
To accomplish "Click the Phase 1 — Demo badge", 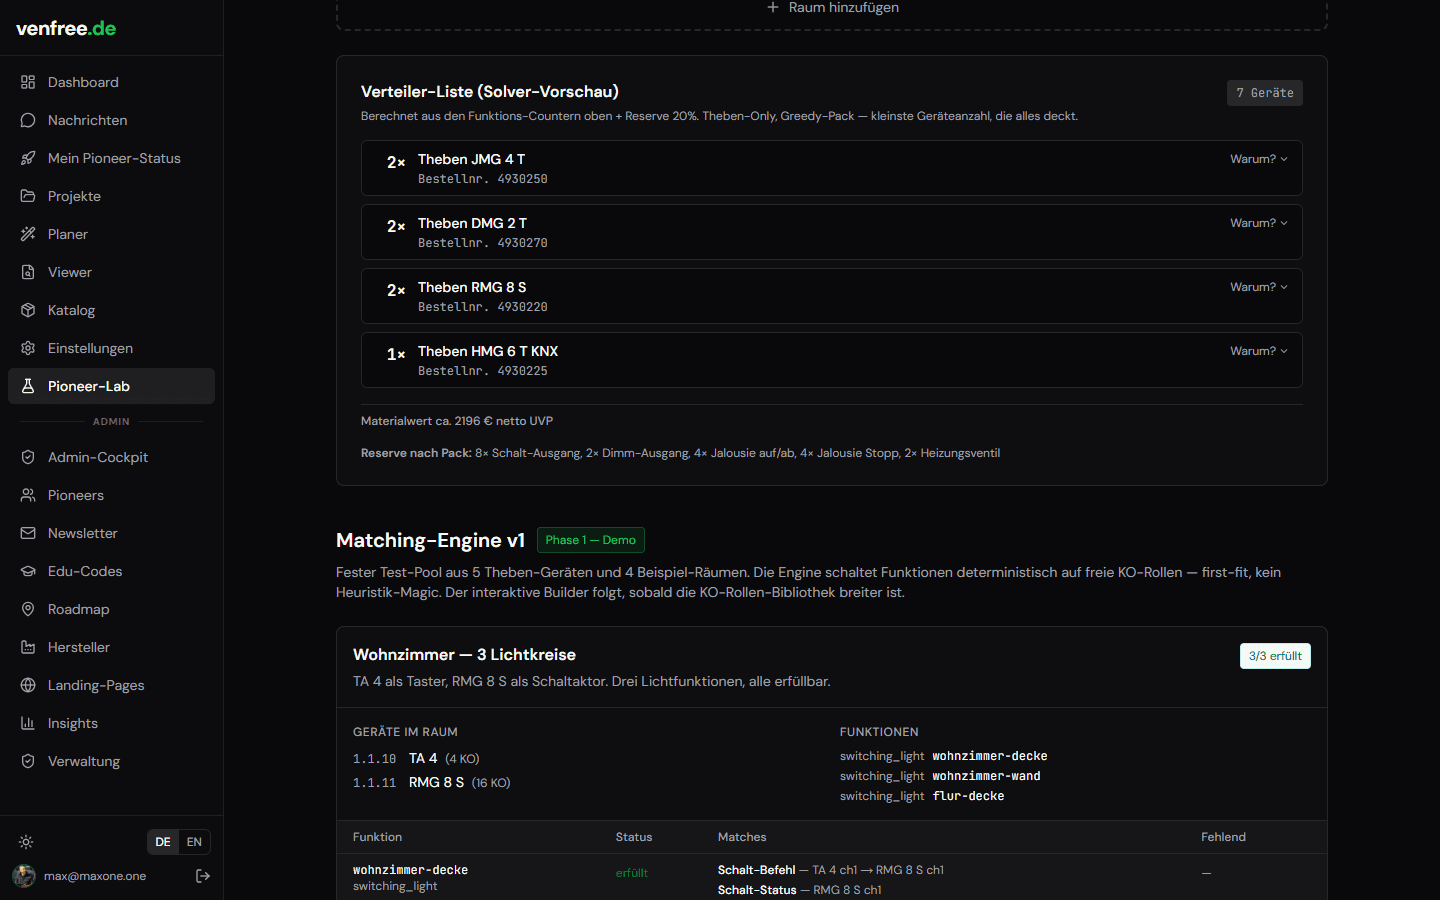I will (x=591, y=540).
